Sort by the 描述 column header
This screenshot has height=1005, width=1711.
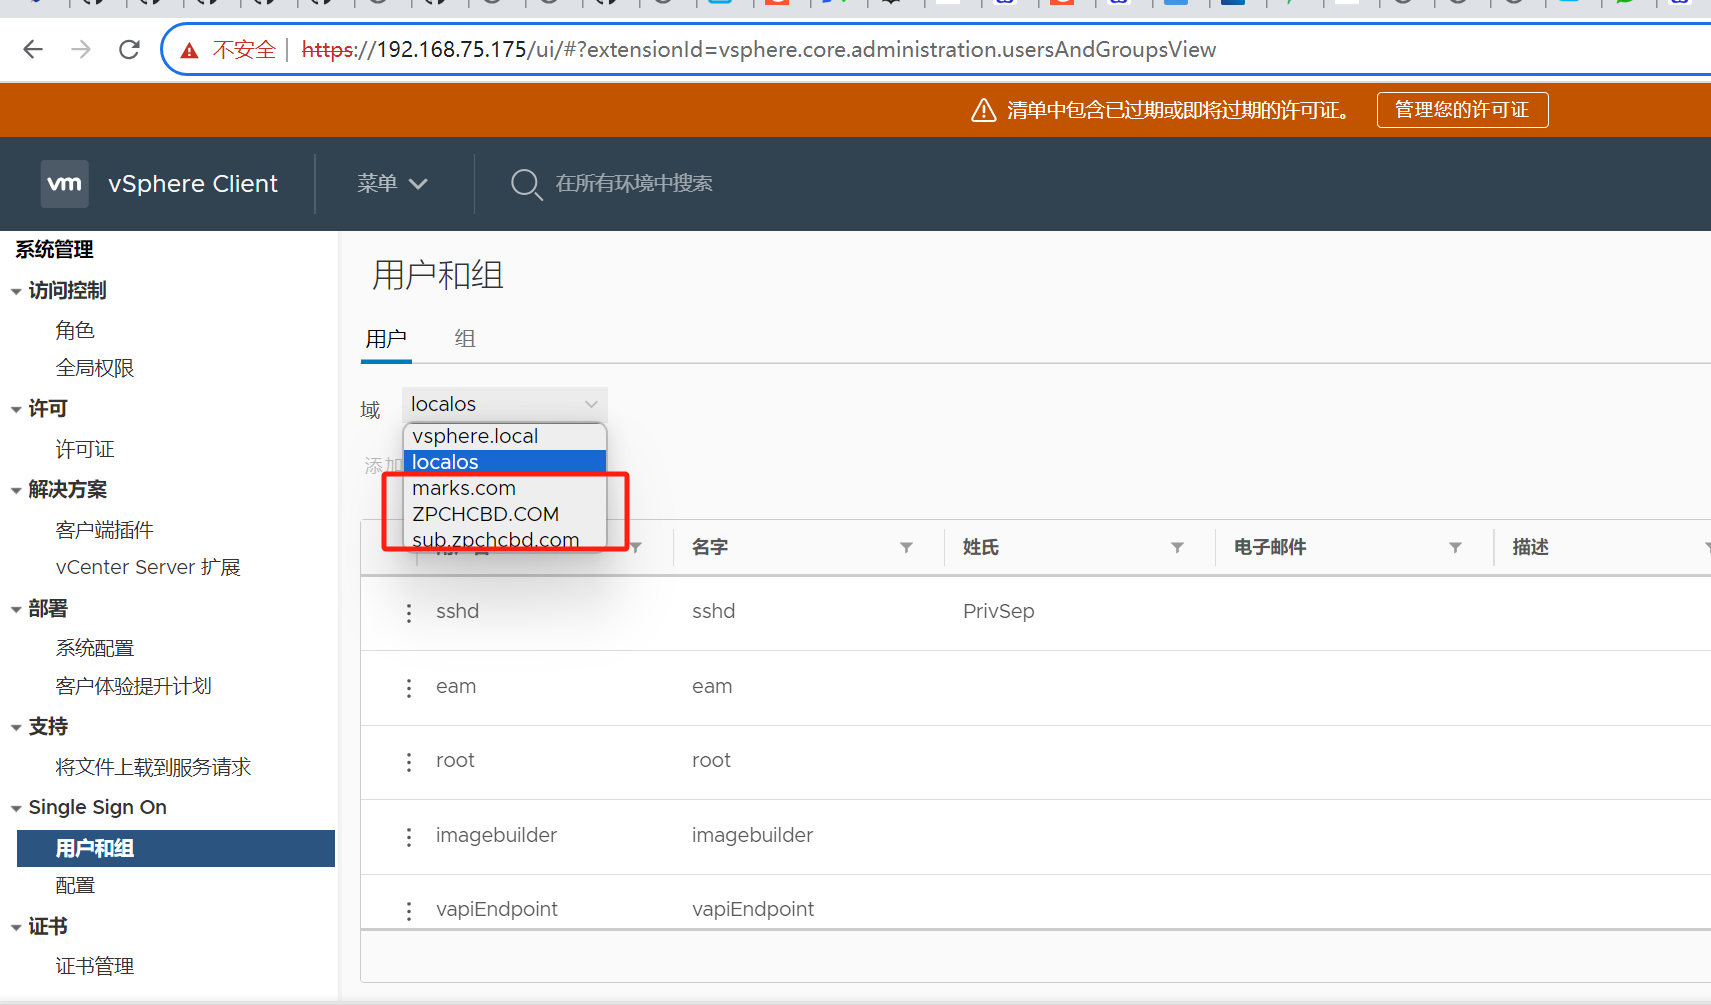[1531, 547]
